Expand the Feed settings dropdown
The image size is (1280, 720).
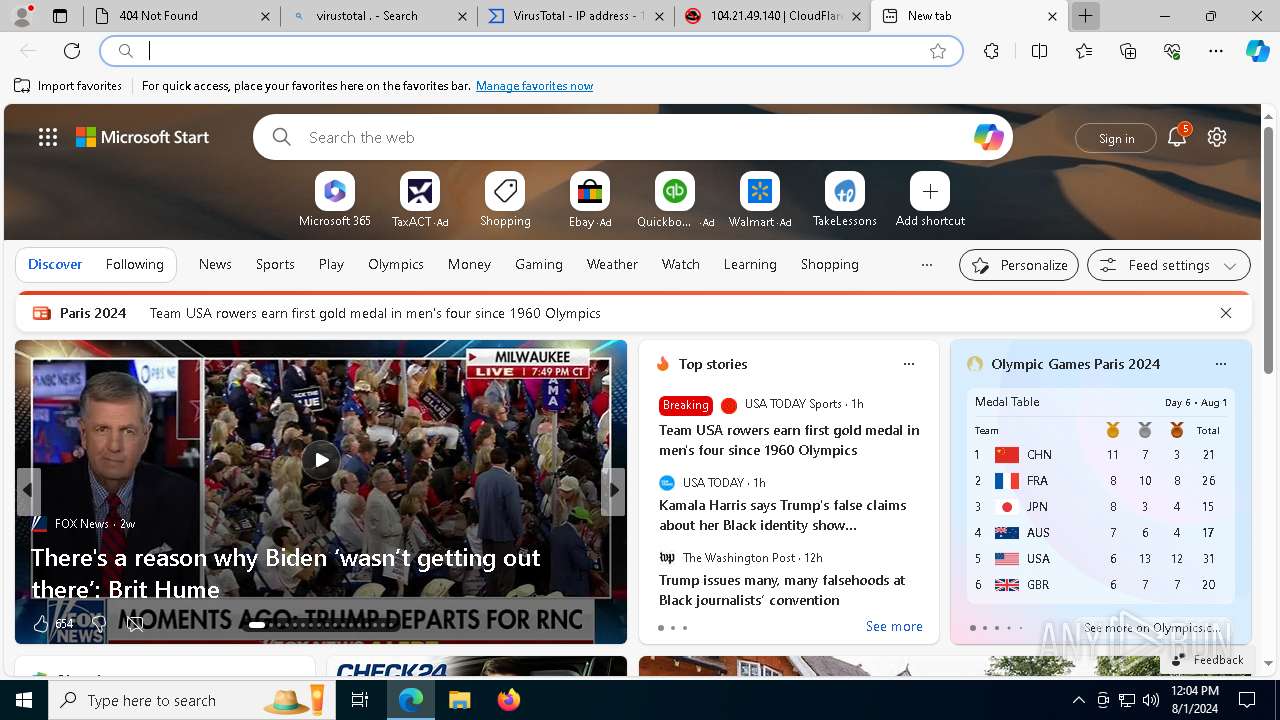tap(1169, 265)
